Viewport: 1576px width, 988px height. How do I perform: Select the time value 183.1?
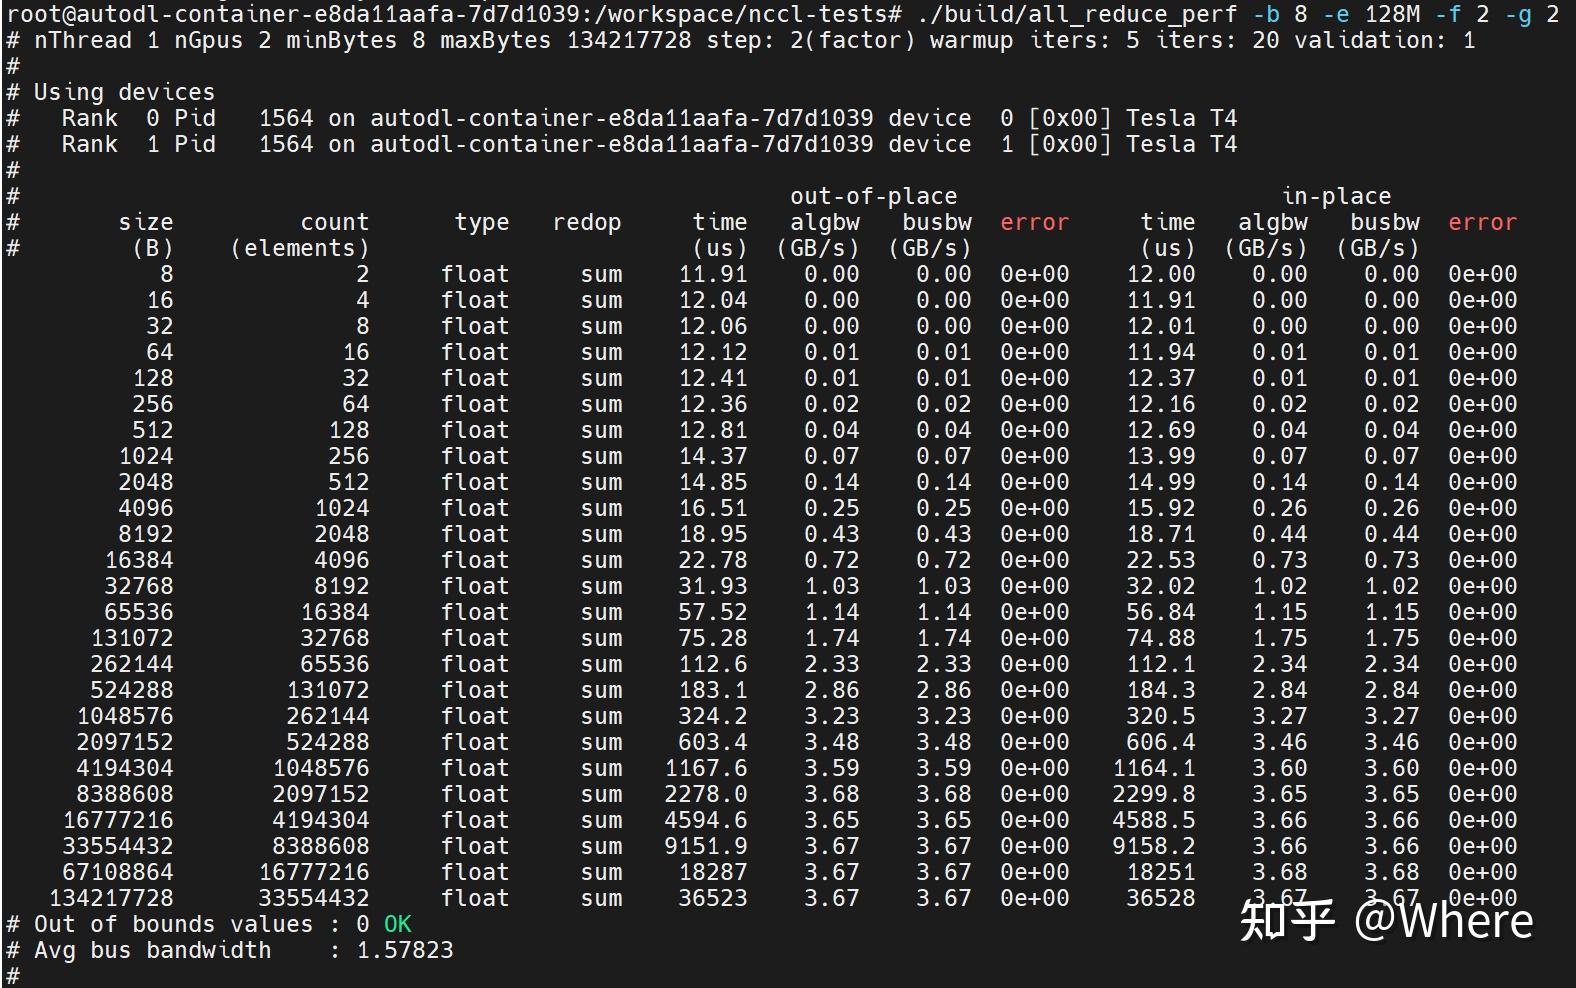pyautogui.click(x=713, y=690)
